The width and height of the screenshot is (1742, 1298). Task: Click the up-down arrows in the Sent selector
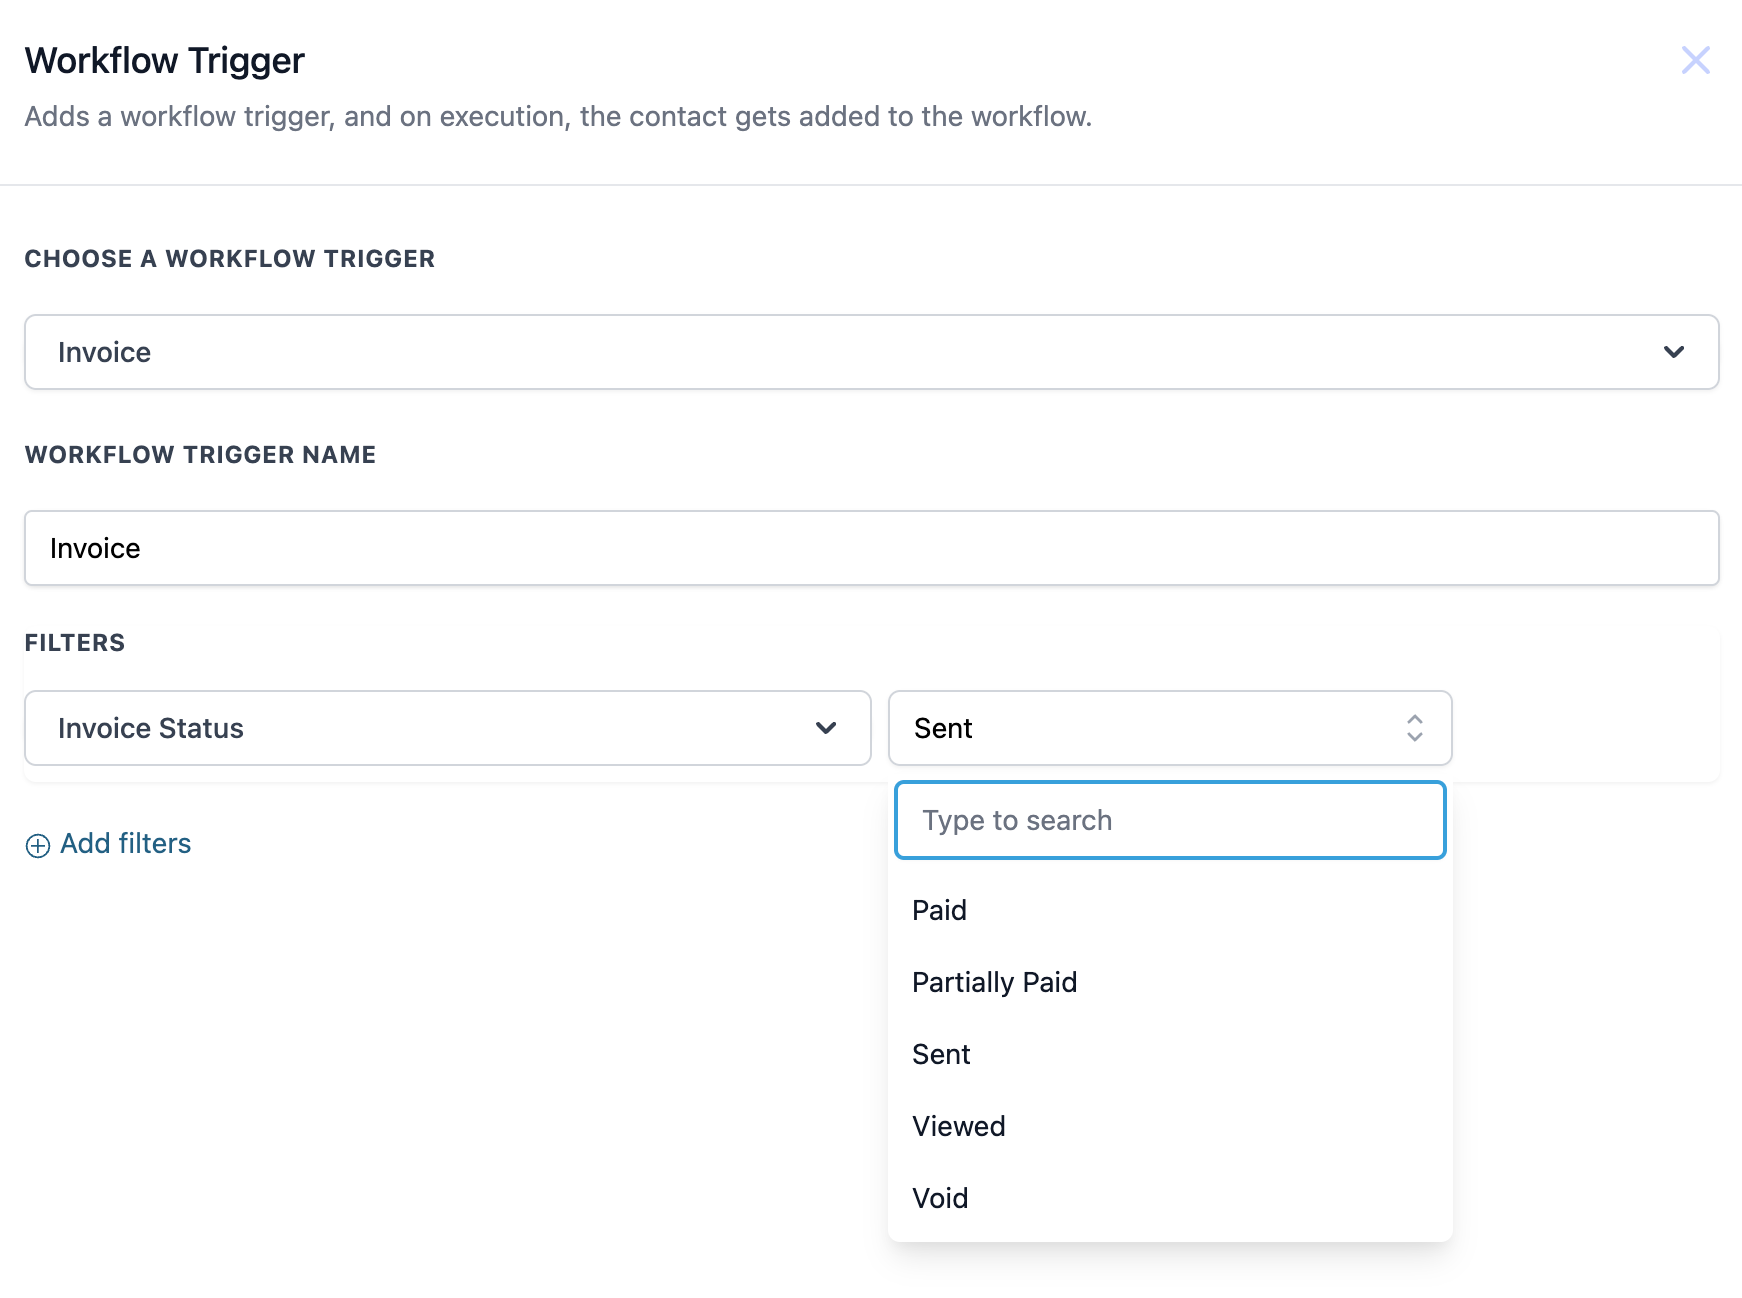pos(1414,728)
